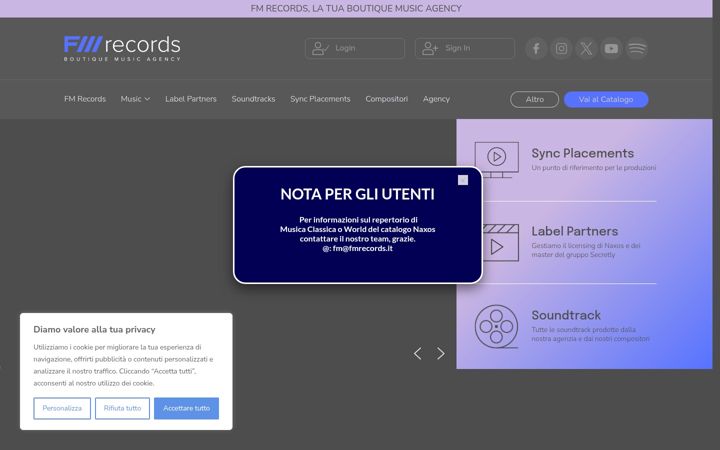
Task: Open the YouTube social icon
Action: pos(611,48)
